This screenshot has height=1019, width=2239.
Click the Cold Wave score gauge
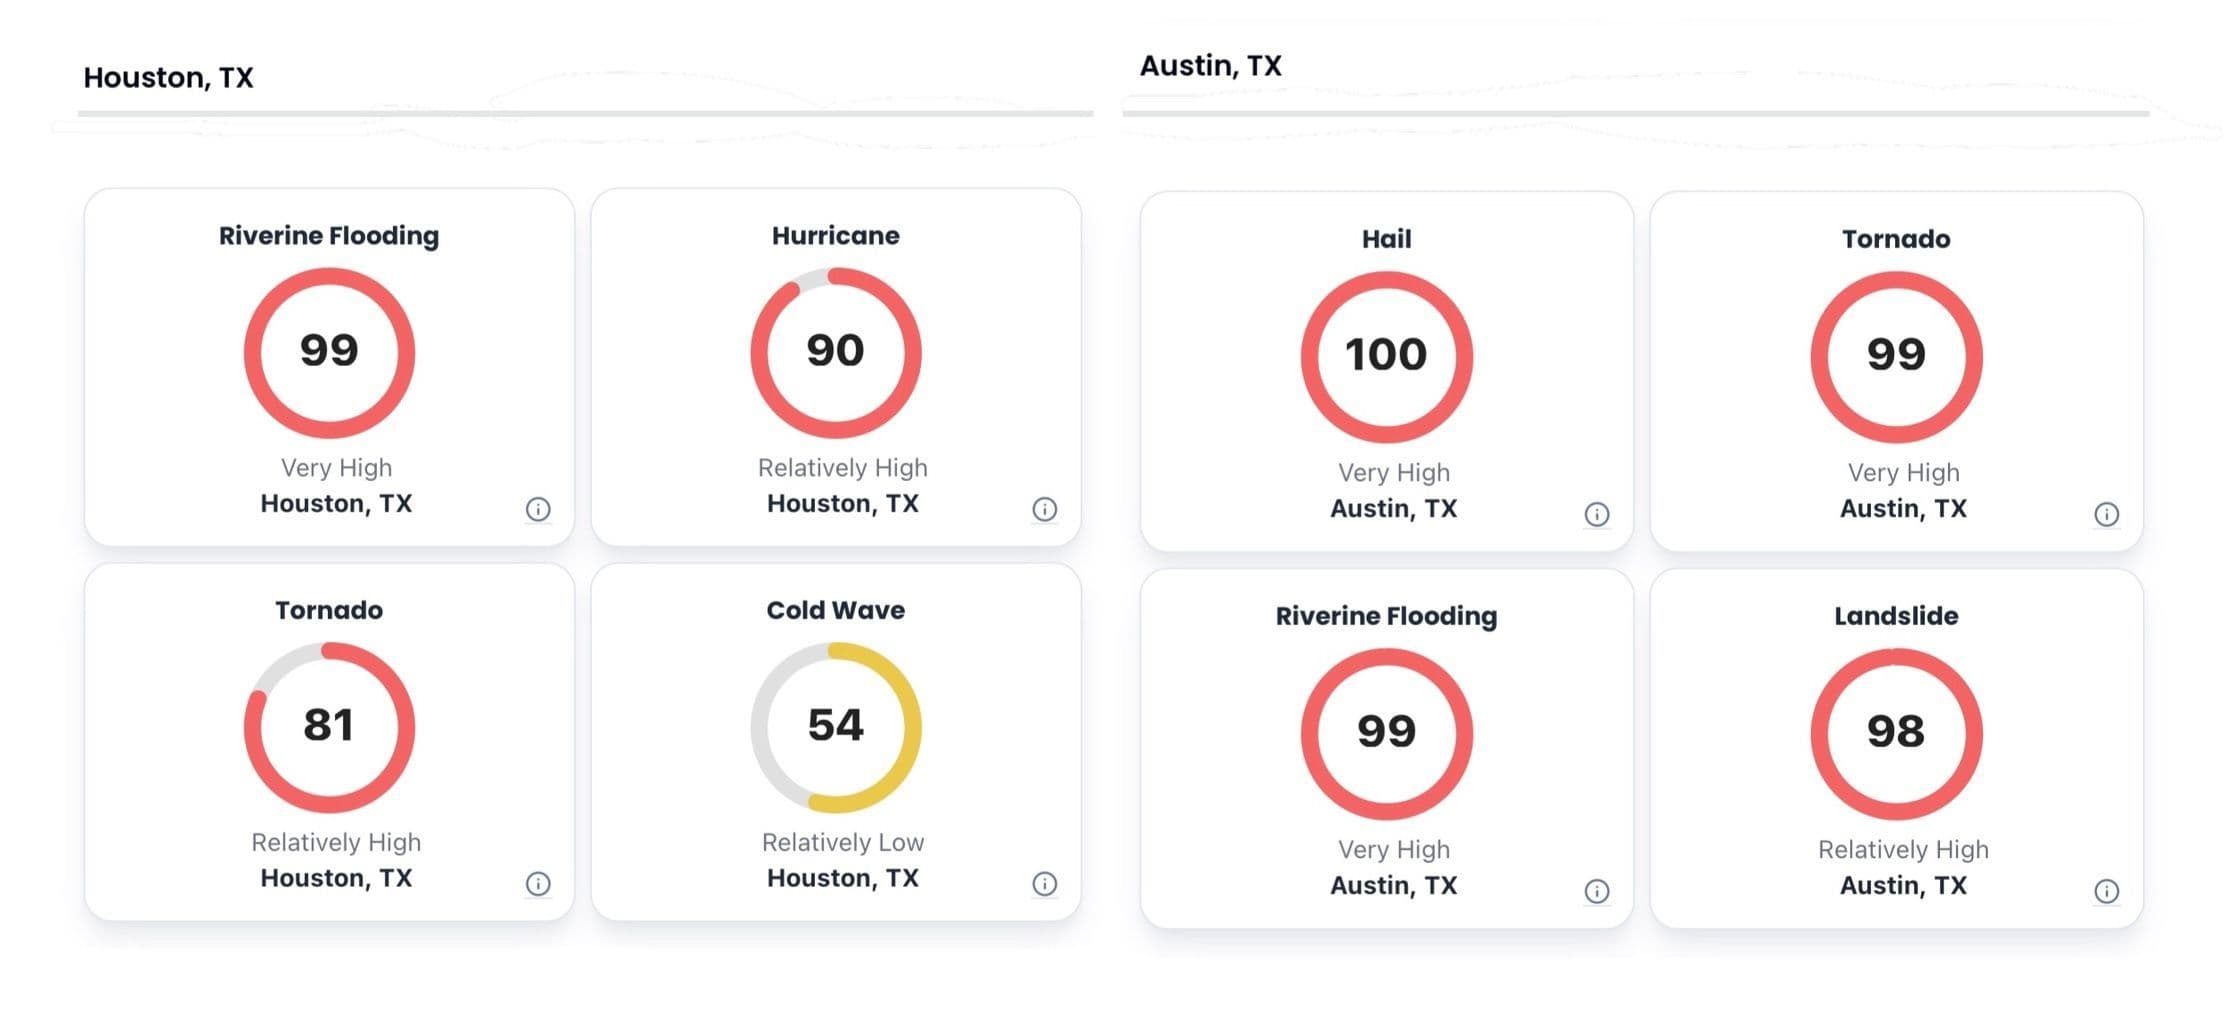pos(837,725)
